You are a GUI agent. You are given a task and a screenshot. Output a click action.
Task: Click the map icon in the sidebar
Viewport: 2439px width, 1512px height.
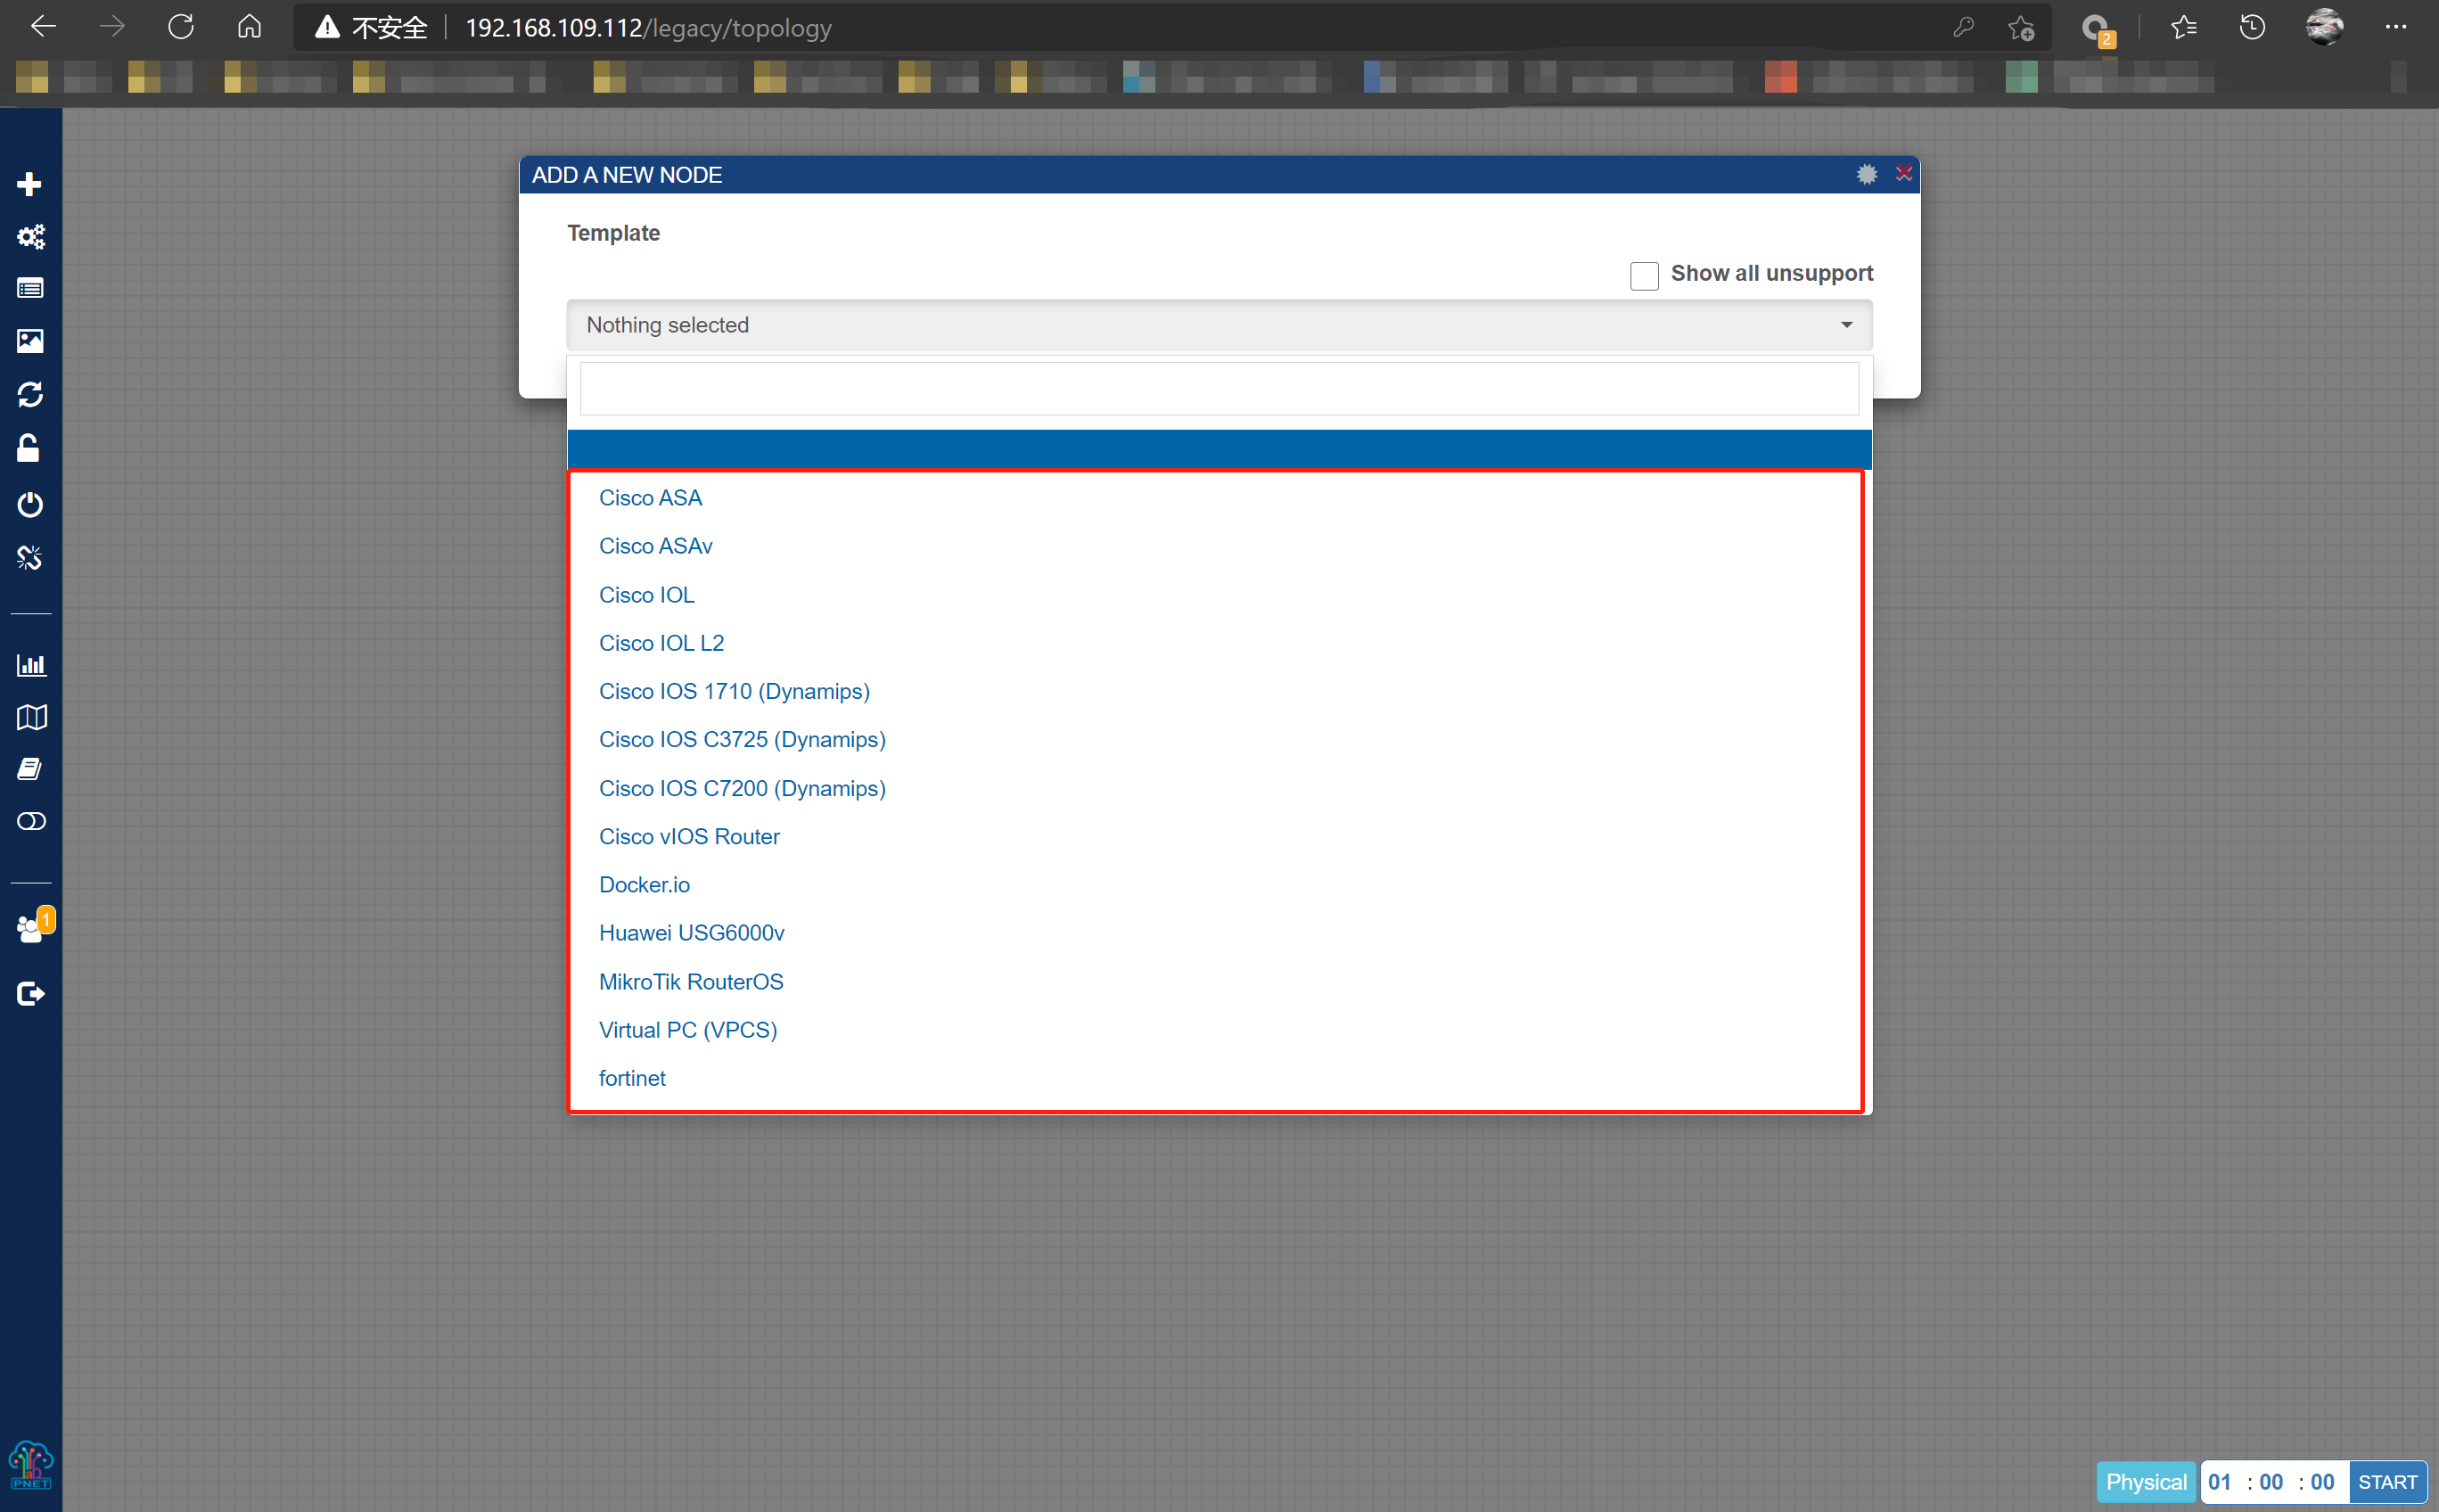pyautogui.click(x=31, y=717)
